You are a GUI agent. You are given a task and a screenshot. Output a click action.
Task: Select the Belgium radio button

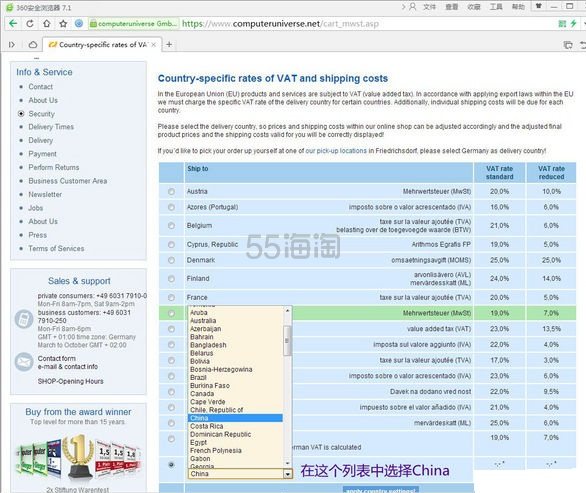[x=171, y=225]
